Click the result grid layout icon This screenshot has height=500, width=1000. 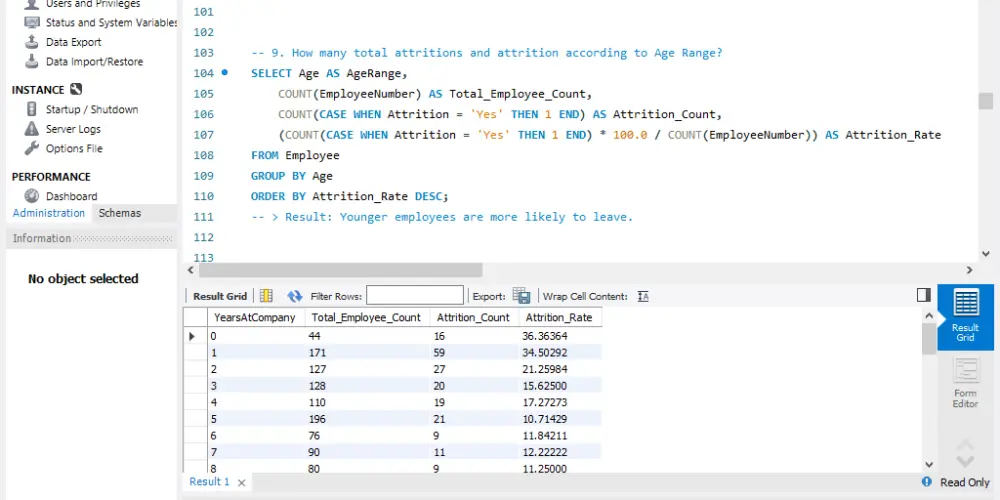click(x=266, y=296)
